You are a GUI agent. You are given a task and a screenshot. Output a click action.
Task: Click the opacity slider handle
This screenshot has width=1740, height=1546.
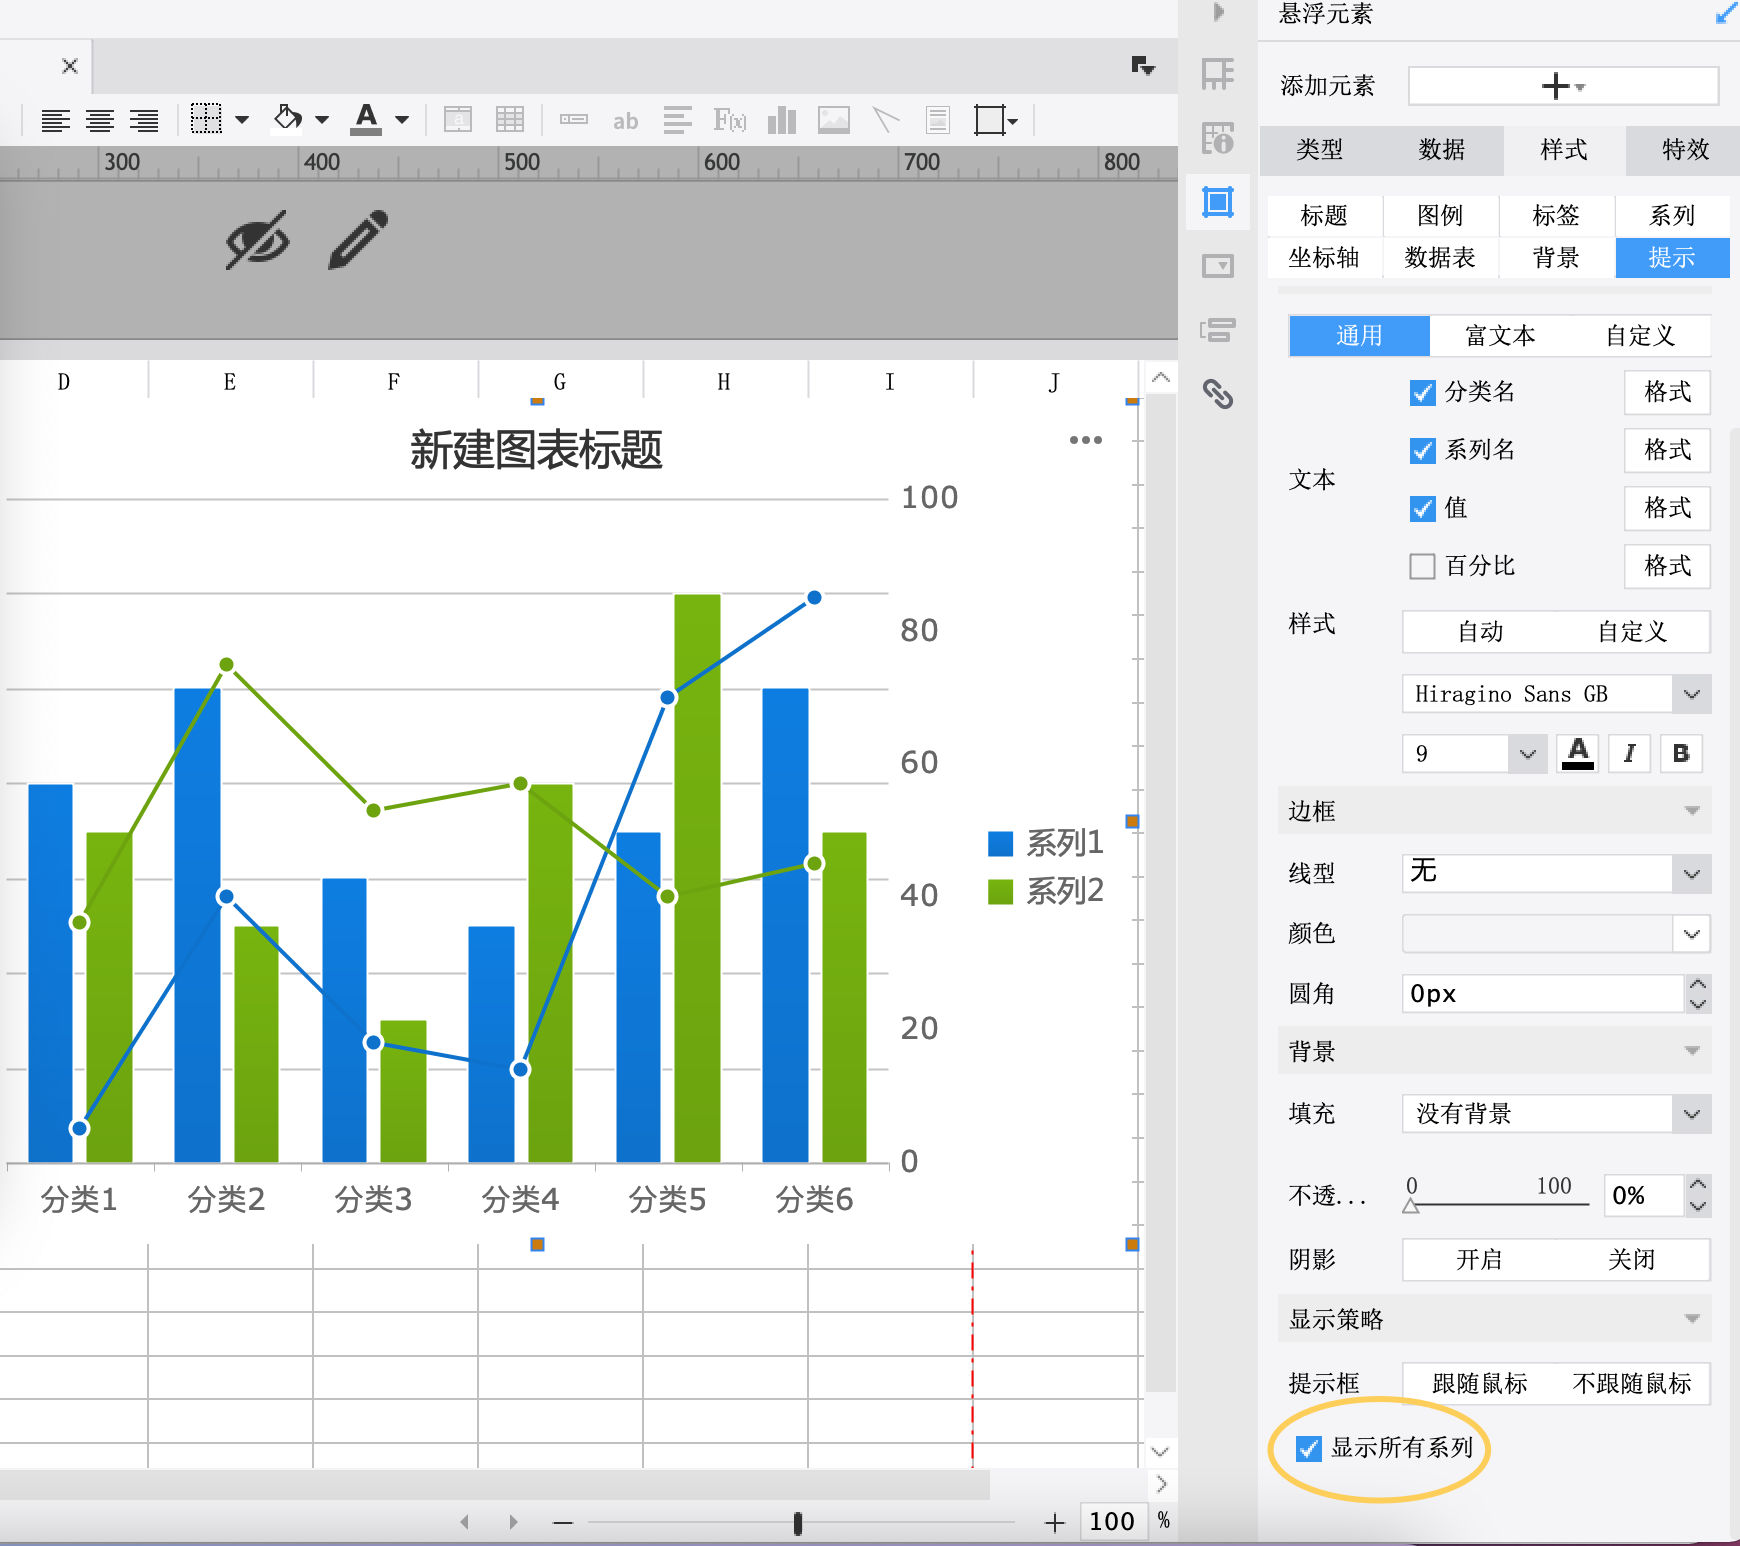1411,1206
